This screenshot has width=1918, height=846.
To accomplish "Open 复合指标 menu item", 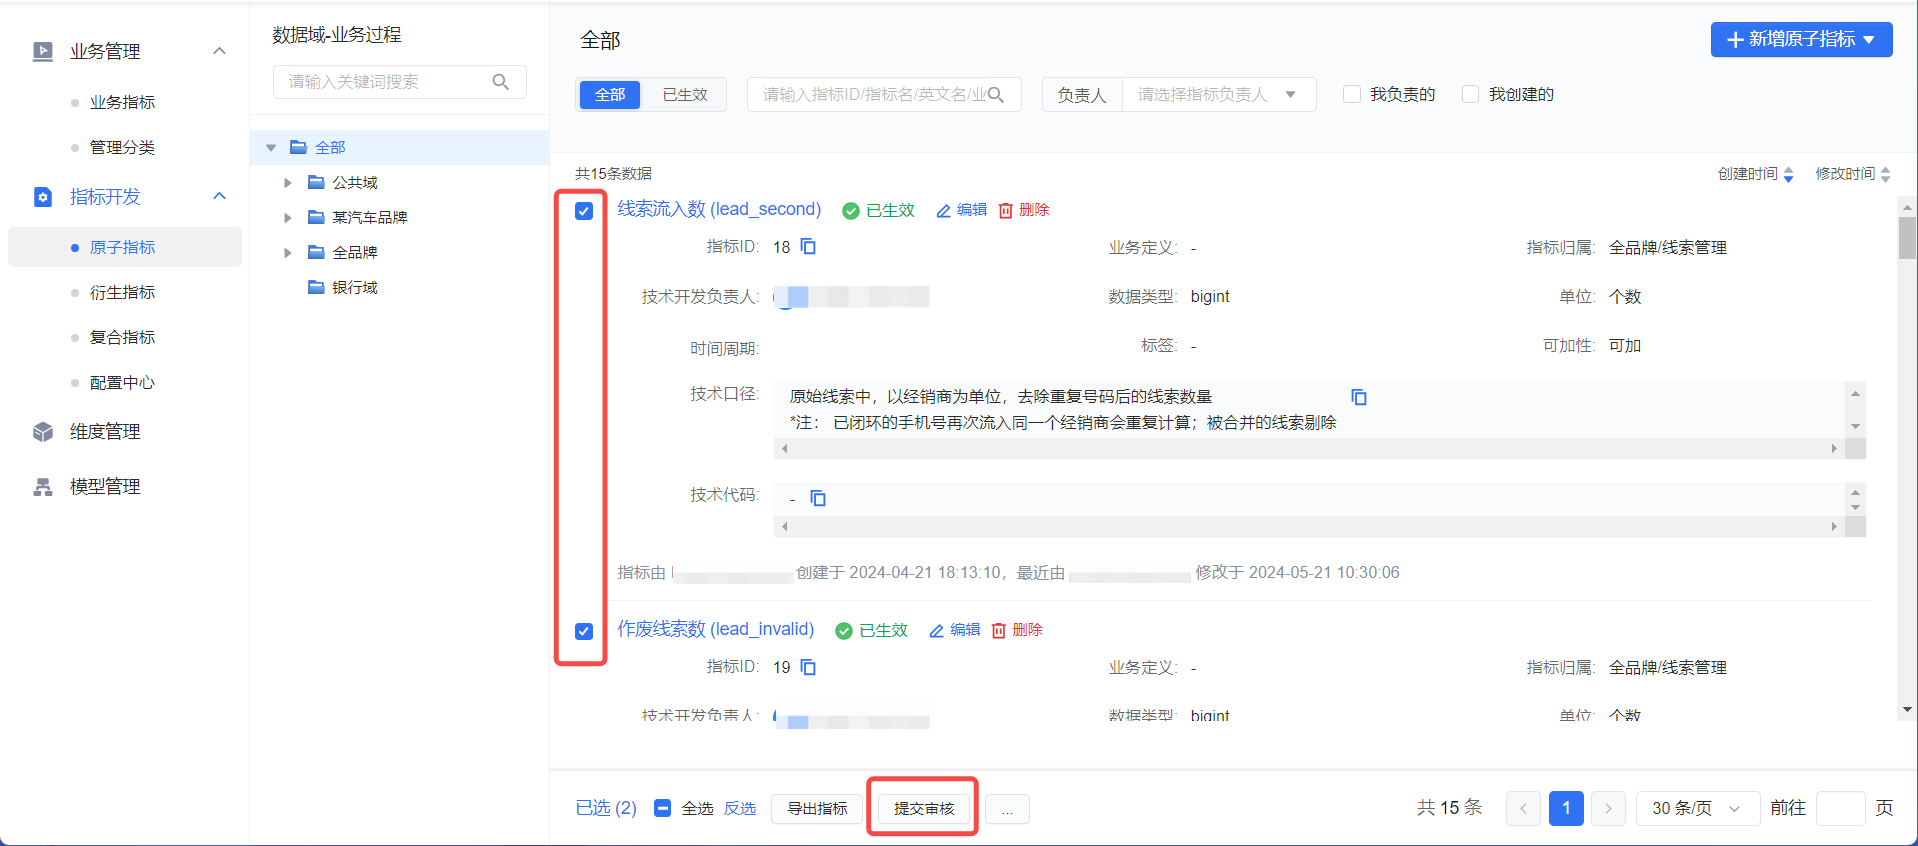I will pyautogui.click(x=122, y=337).
